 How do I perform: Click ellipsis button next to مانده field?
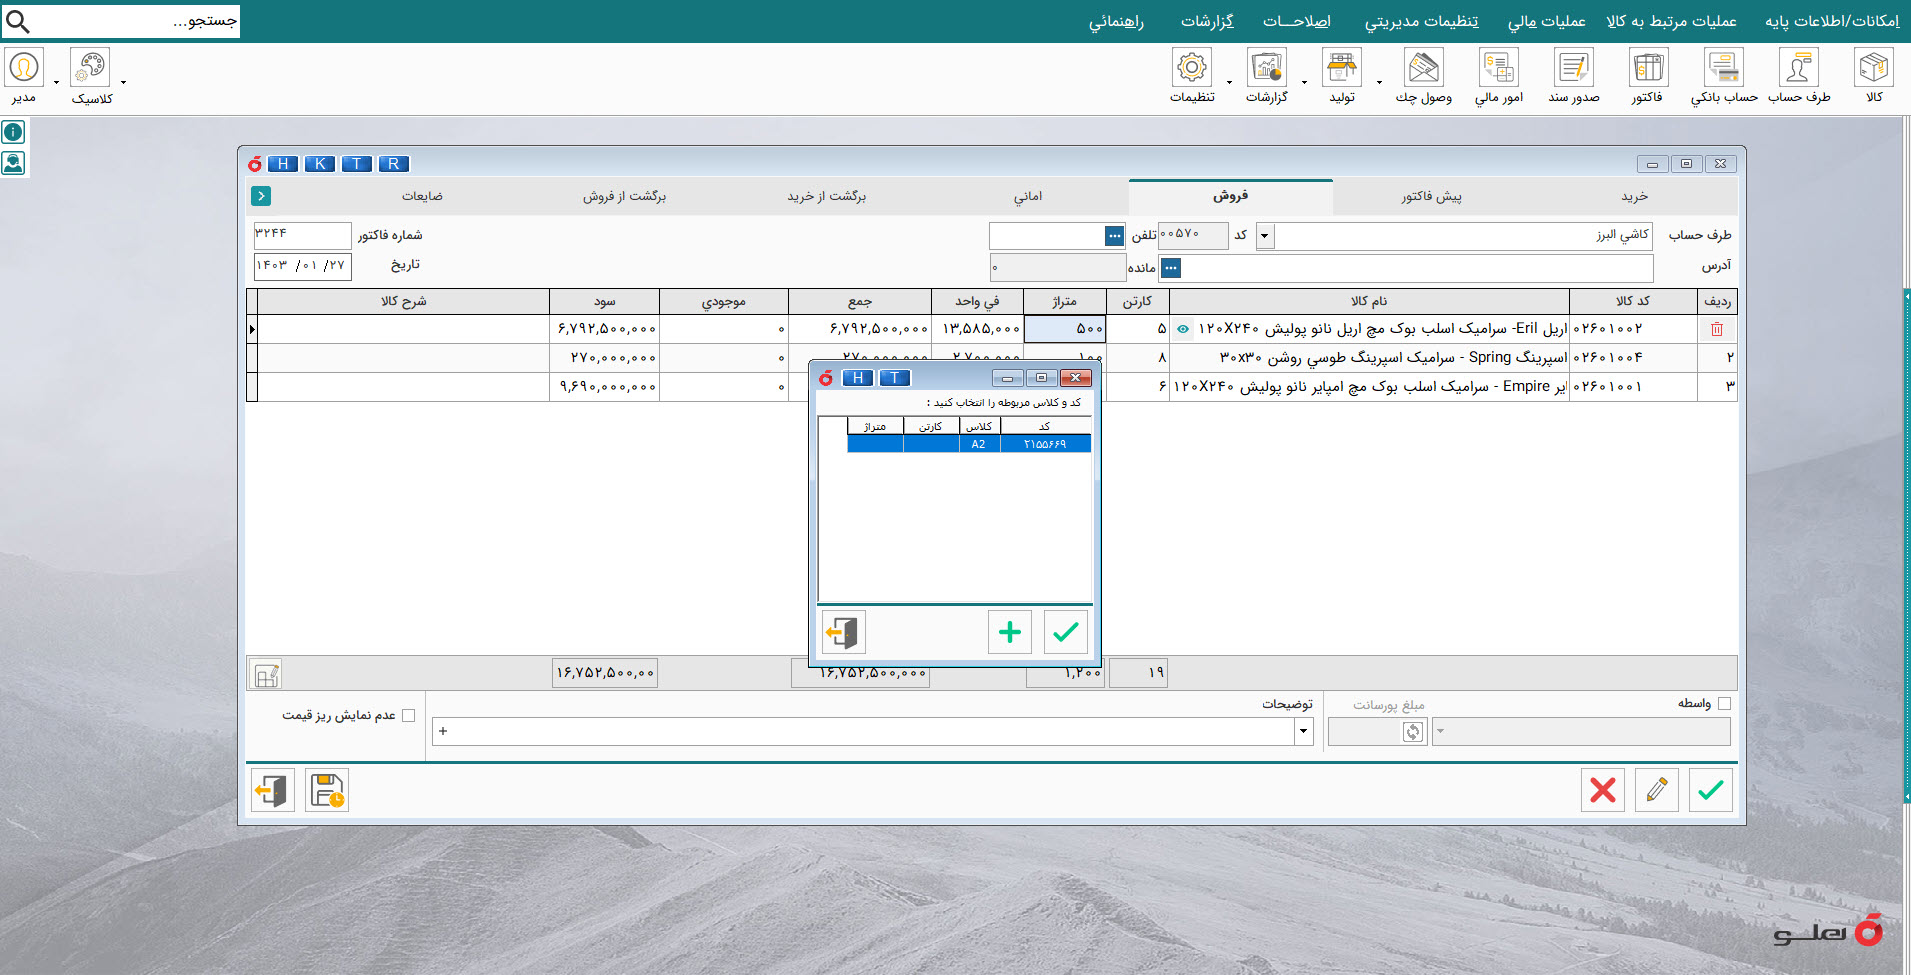pos(1171,268)
